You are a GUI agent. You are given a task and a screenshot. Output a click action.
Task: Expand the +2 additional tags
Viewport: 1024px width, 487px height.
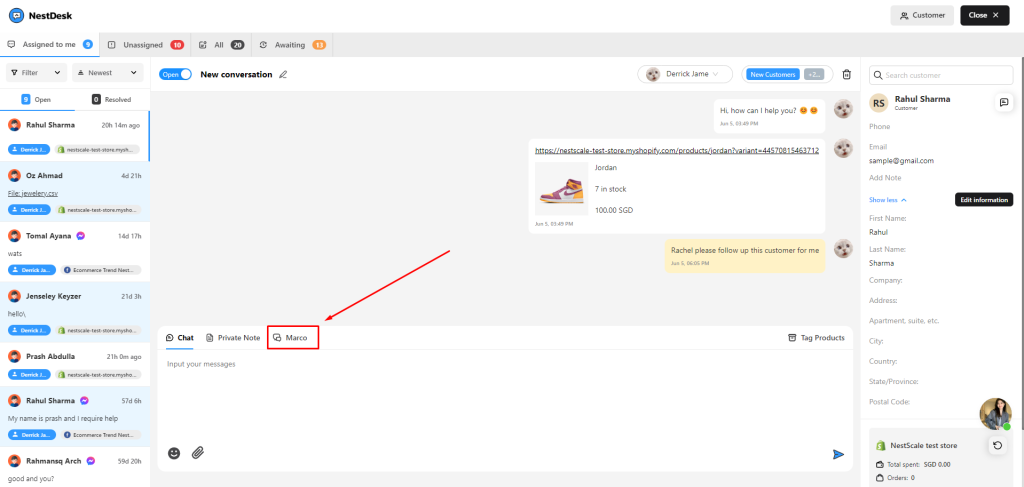click(814, 74)
